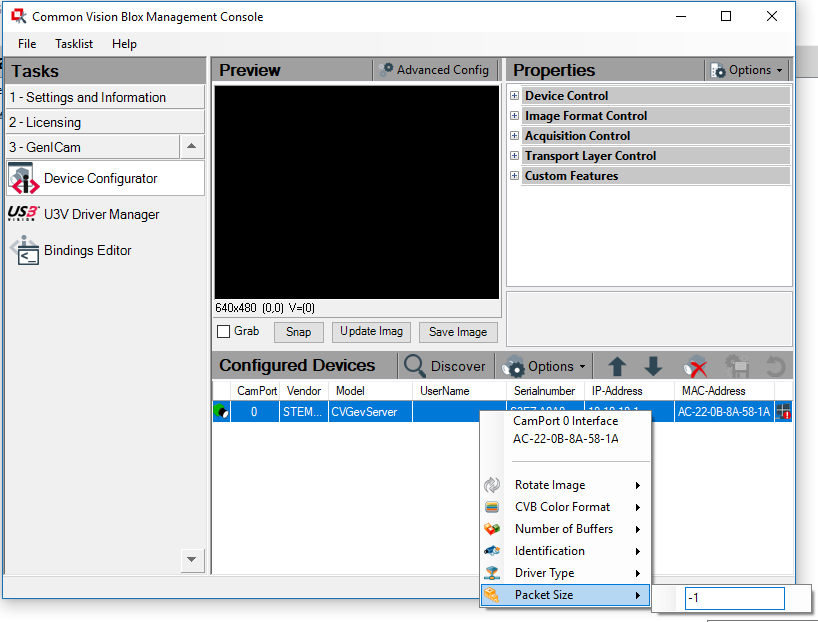Click the save configuration icon

[x=737, y=366]
